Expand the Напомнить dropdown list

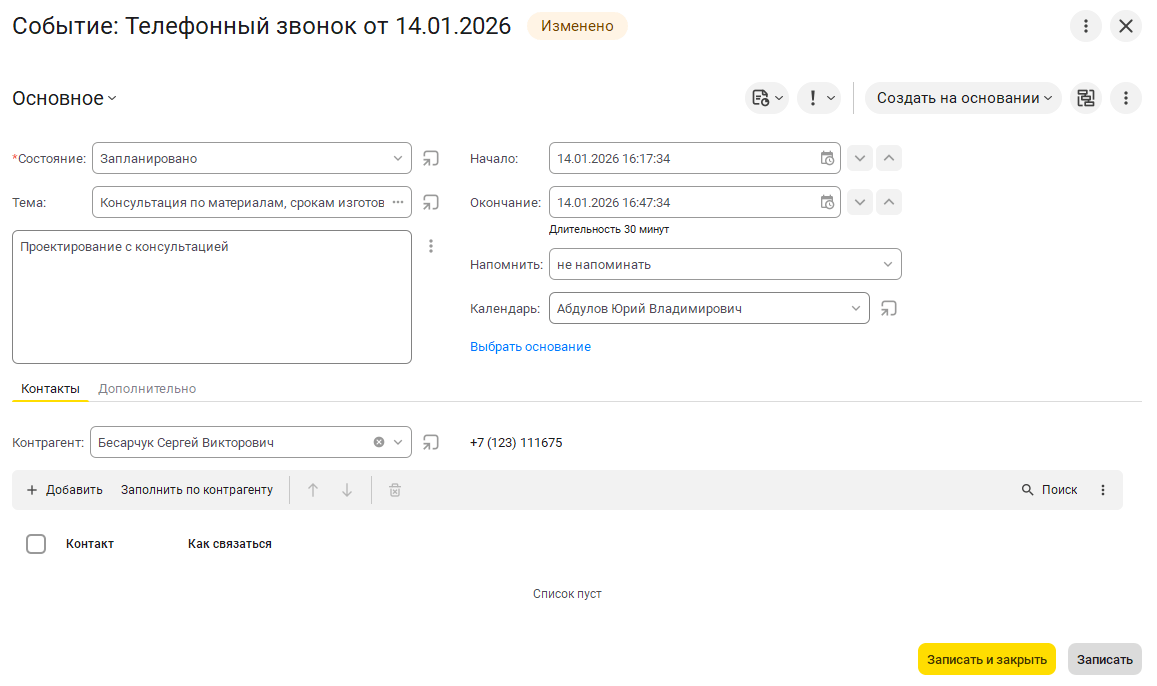point(887,265)
